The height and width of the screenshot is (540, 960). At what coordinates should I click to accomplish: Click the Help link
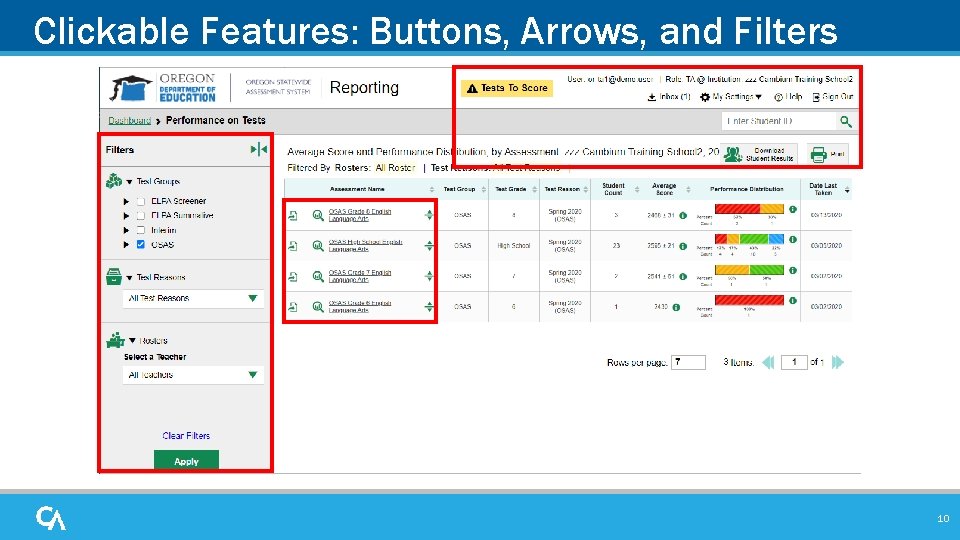pos(788,97)
